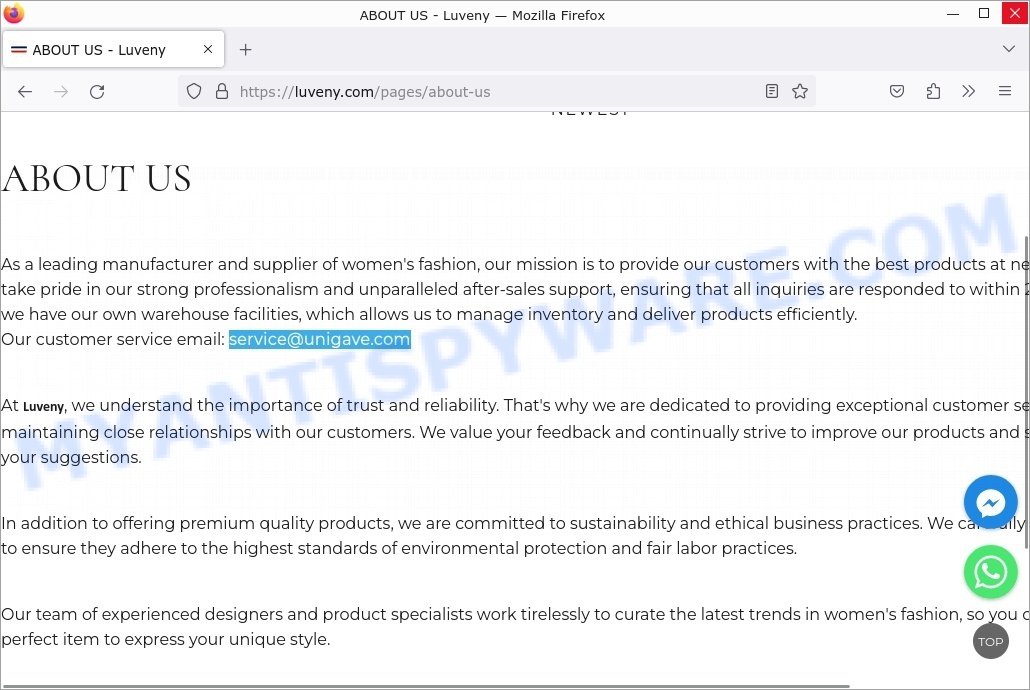Viewport: 1030px width, 690px height.
Task: Click the address bar URL field
Action: coord(496,91)
